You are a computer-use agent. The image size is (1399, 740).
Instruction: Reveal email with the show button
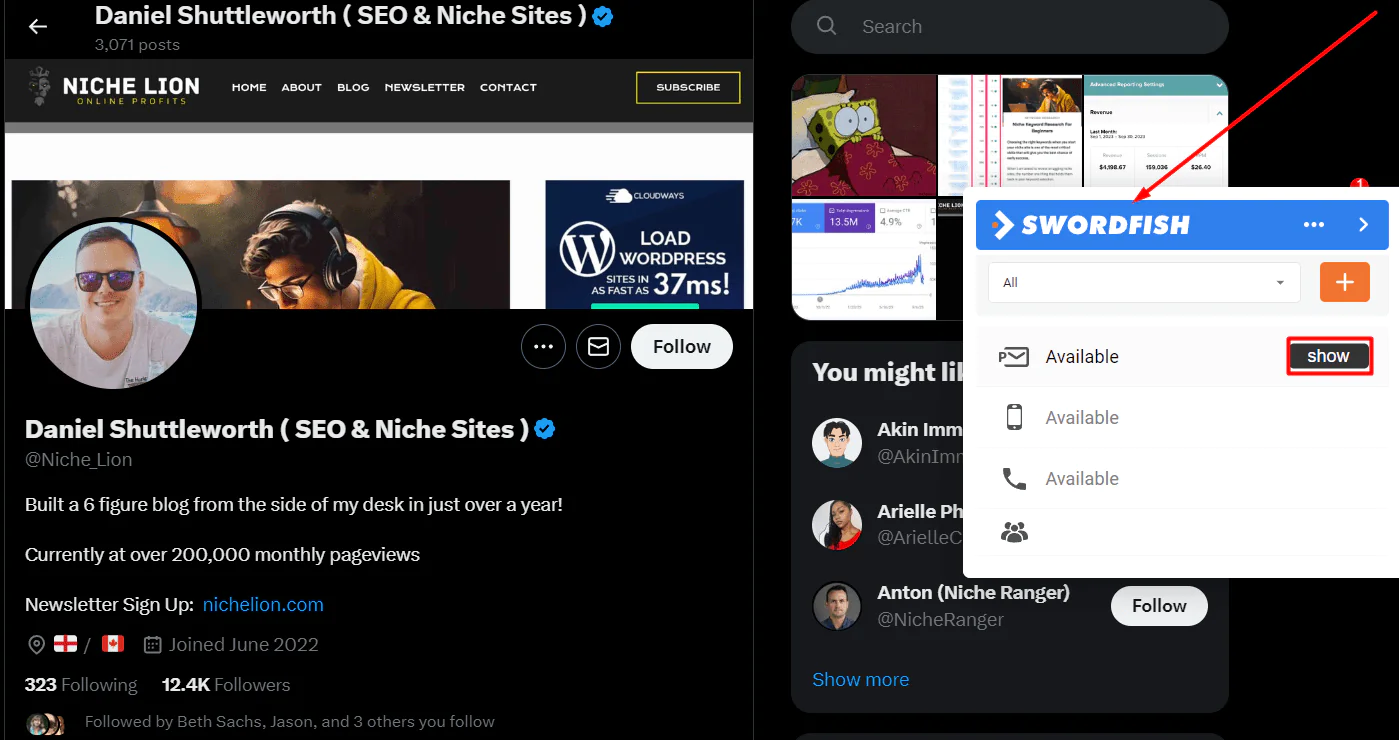1329,356
